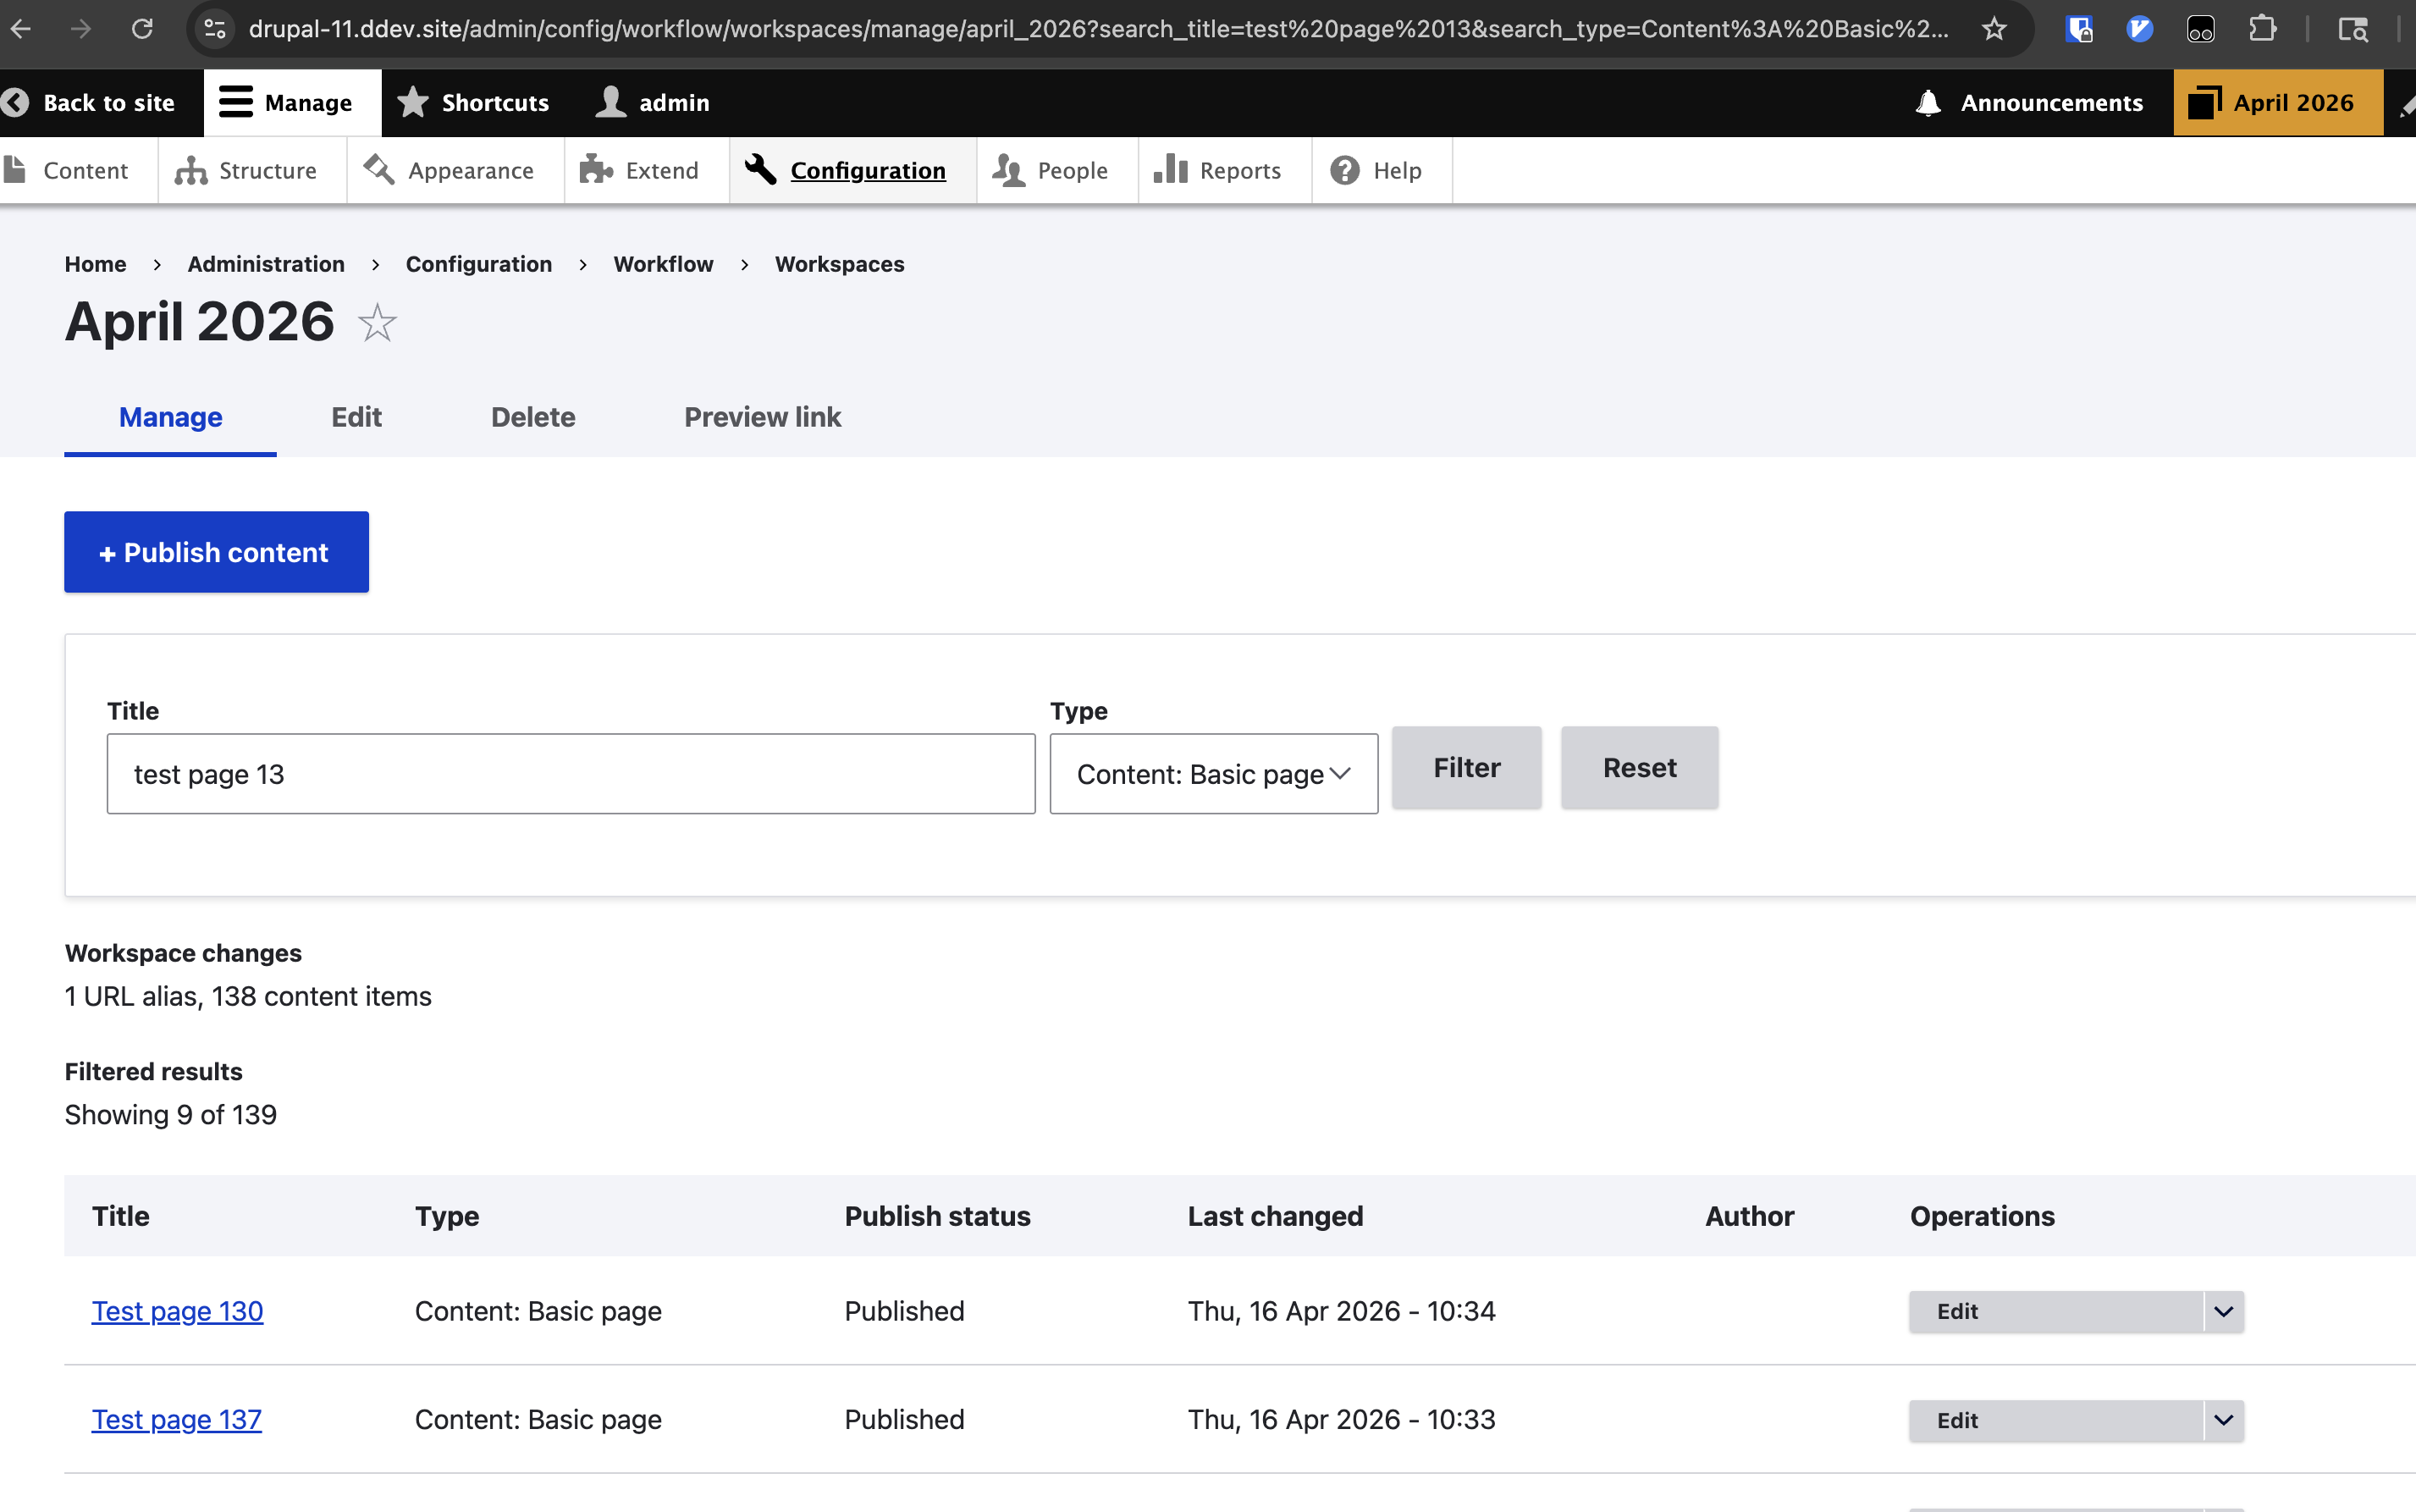Open the Configuration wrench menu icon
The image size is (2416, 1512).
760,170
